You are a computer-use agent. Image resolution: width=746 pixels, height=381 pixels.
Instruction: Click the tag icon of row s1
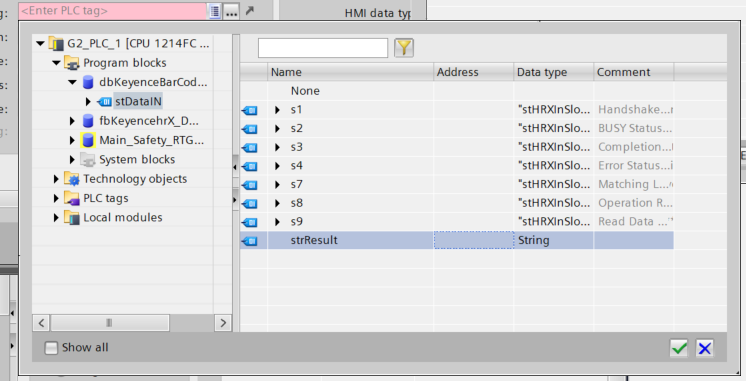point(249,110)
